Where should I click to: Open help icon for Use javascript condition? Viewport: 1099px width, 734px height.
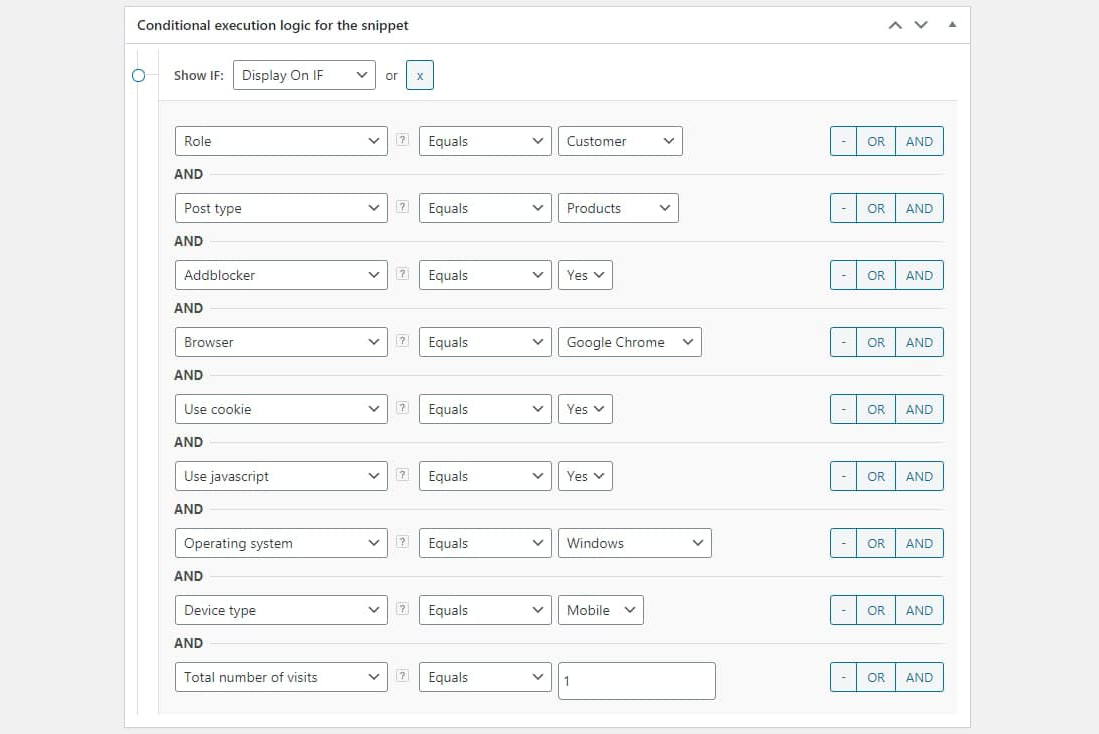[x=402, y=475]
